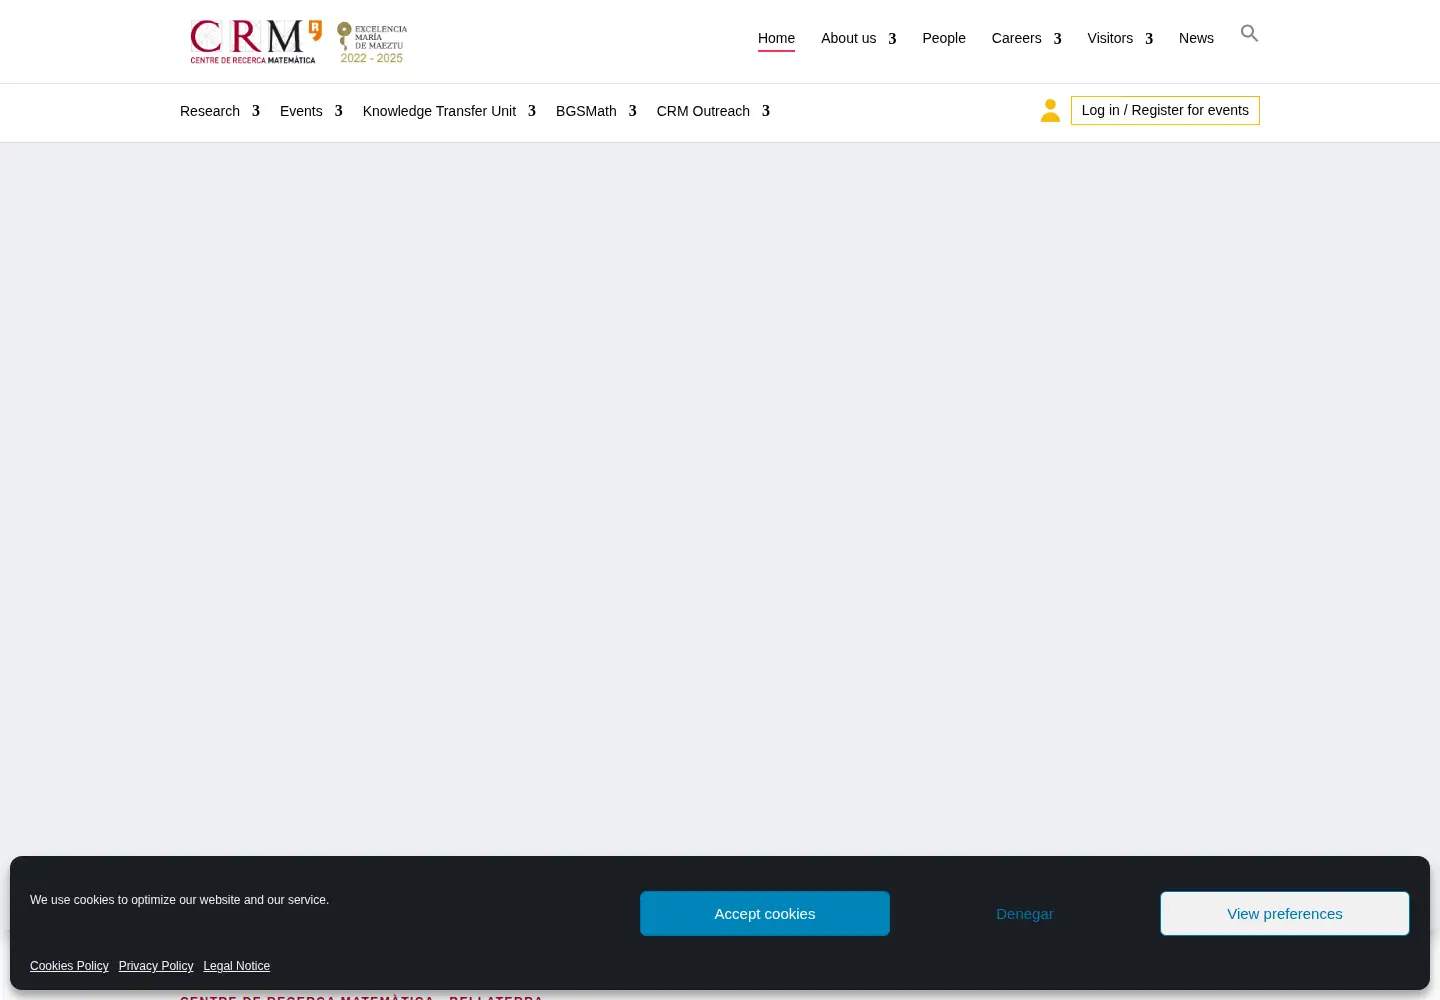
Task: Click the Excelencia María de Maeztu badge
Action: (x=372, y=43)
